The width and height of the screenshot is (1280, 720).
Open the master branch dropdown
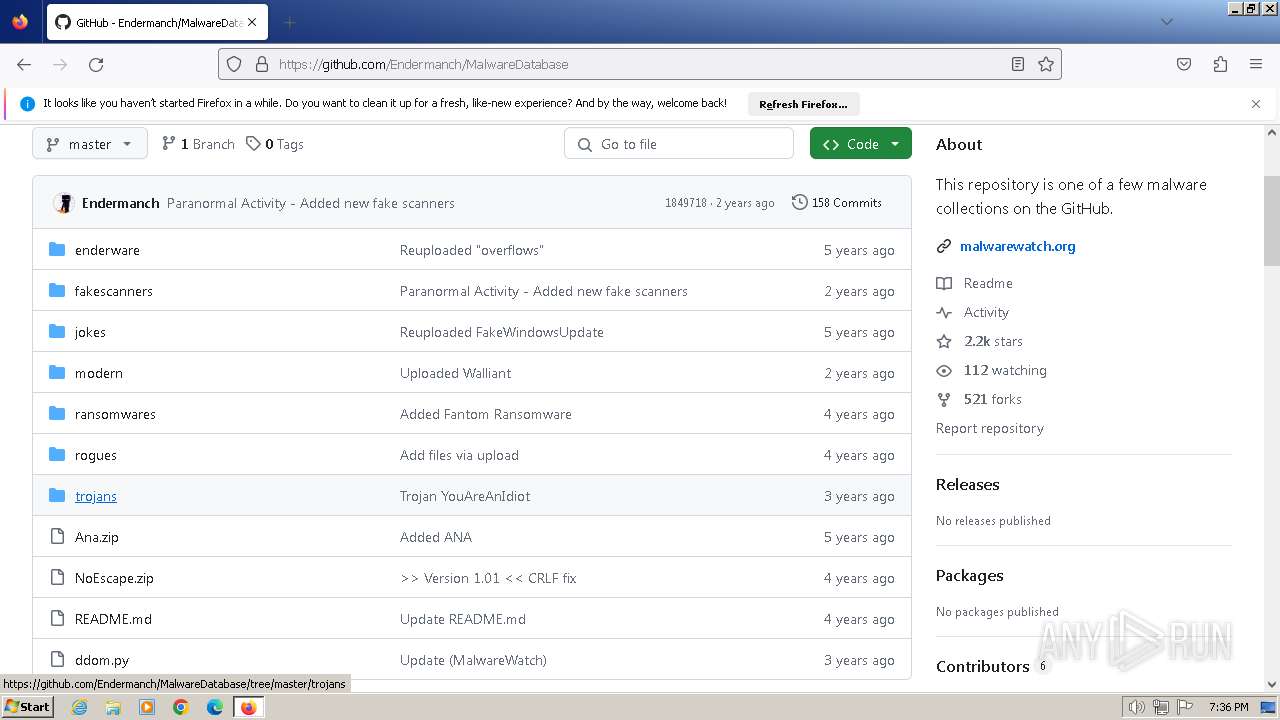90,144
